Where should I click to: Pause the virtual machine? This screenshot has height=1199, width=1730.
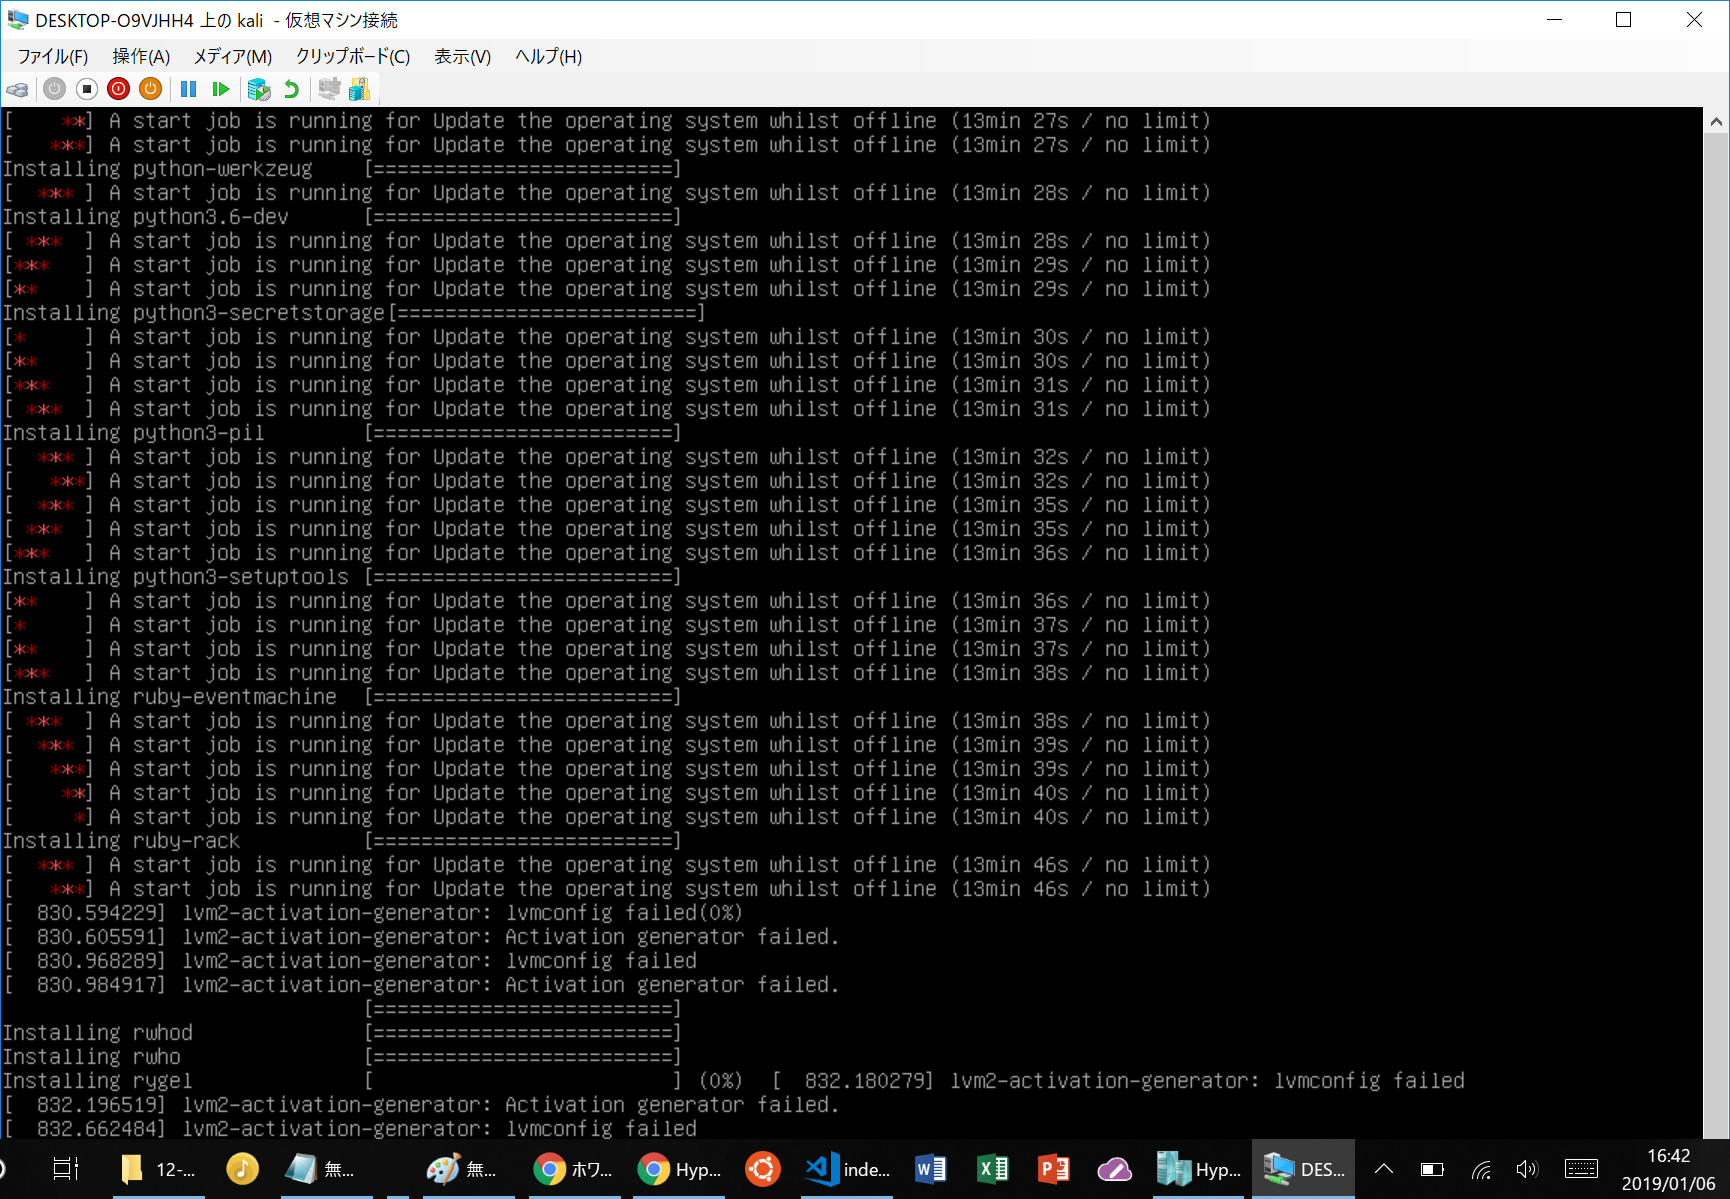(x=188, y=90)
